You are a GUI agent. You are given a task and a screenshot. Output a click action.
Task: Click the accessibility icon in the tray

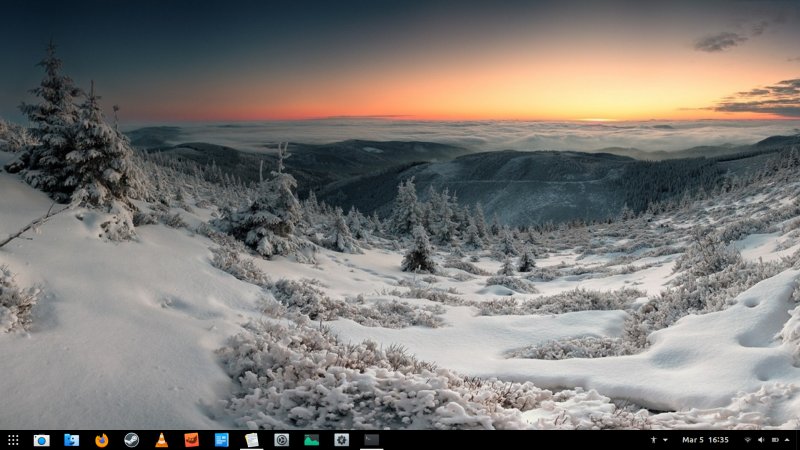pos(653,440)
